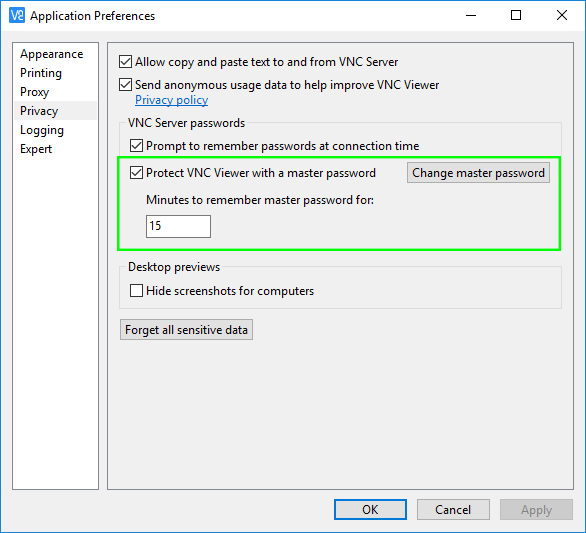This screenshot has width=586, height=533.
Task: Minimize the Application Preferences window
Action: (x=471, y=16)
